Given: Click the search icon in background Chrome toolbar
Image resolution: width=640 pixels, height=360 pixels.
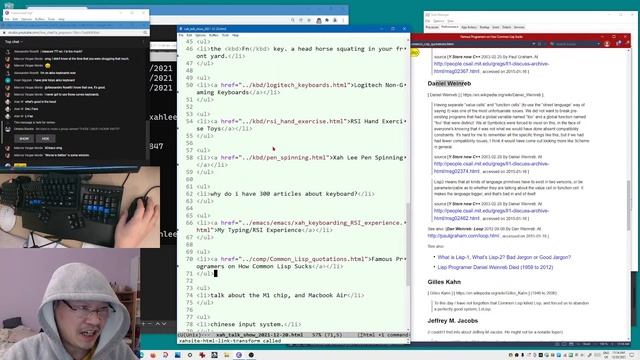Looking at the screenshot, I should pos(293,20).
